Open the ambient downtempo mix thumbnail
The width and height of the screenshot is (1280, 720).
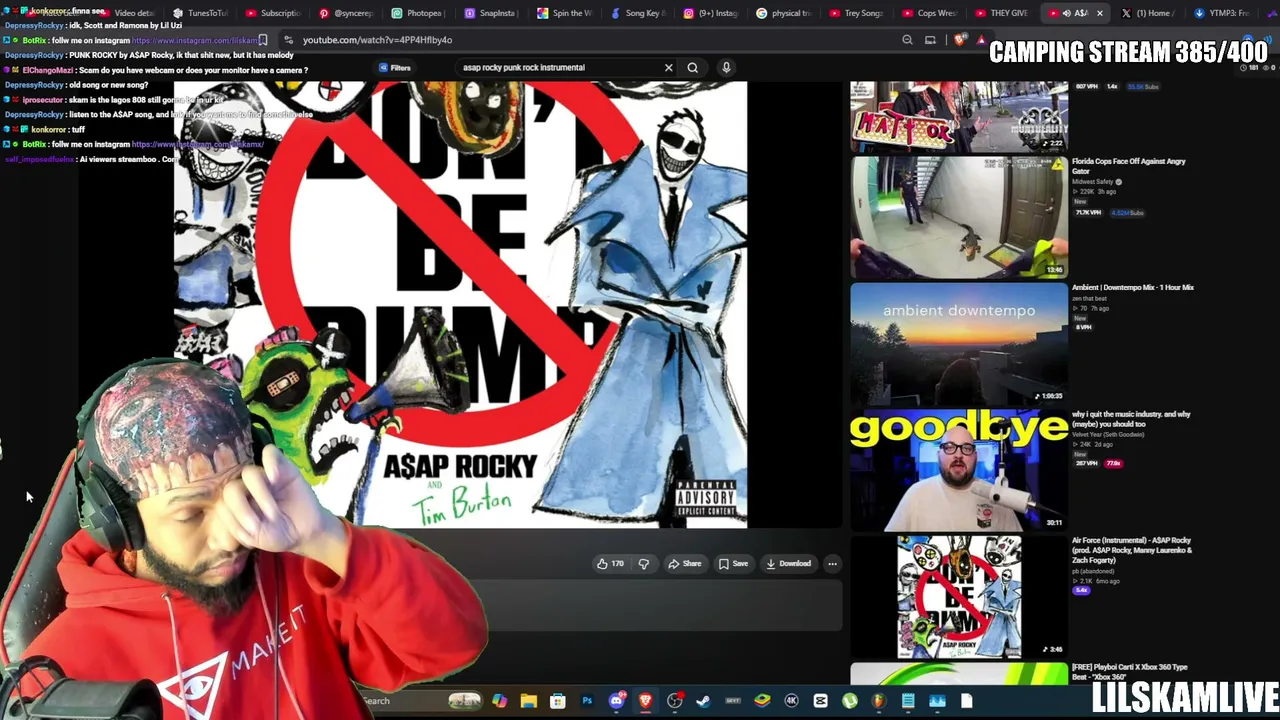point(959,344)
